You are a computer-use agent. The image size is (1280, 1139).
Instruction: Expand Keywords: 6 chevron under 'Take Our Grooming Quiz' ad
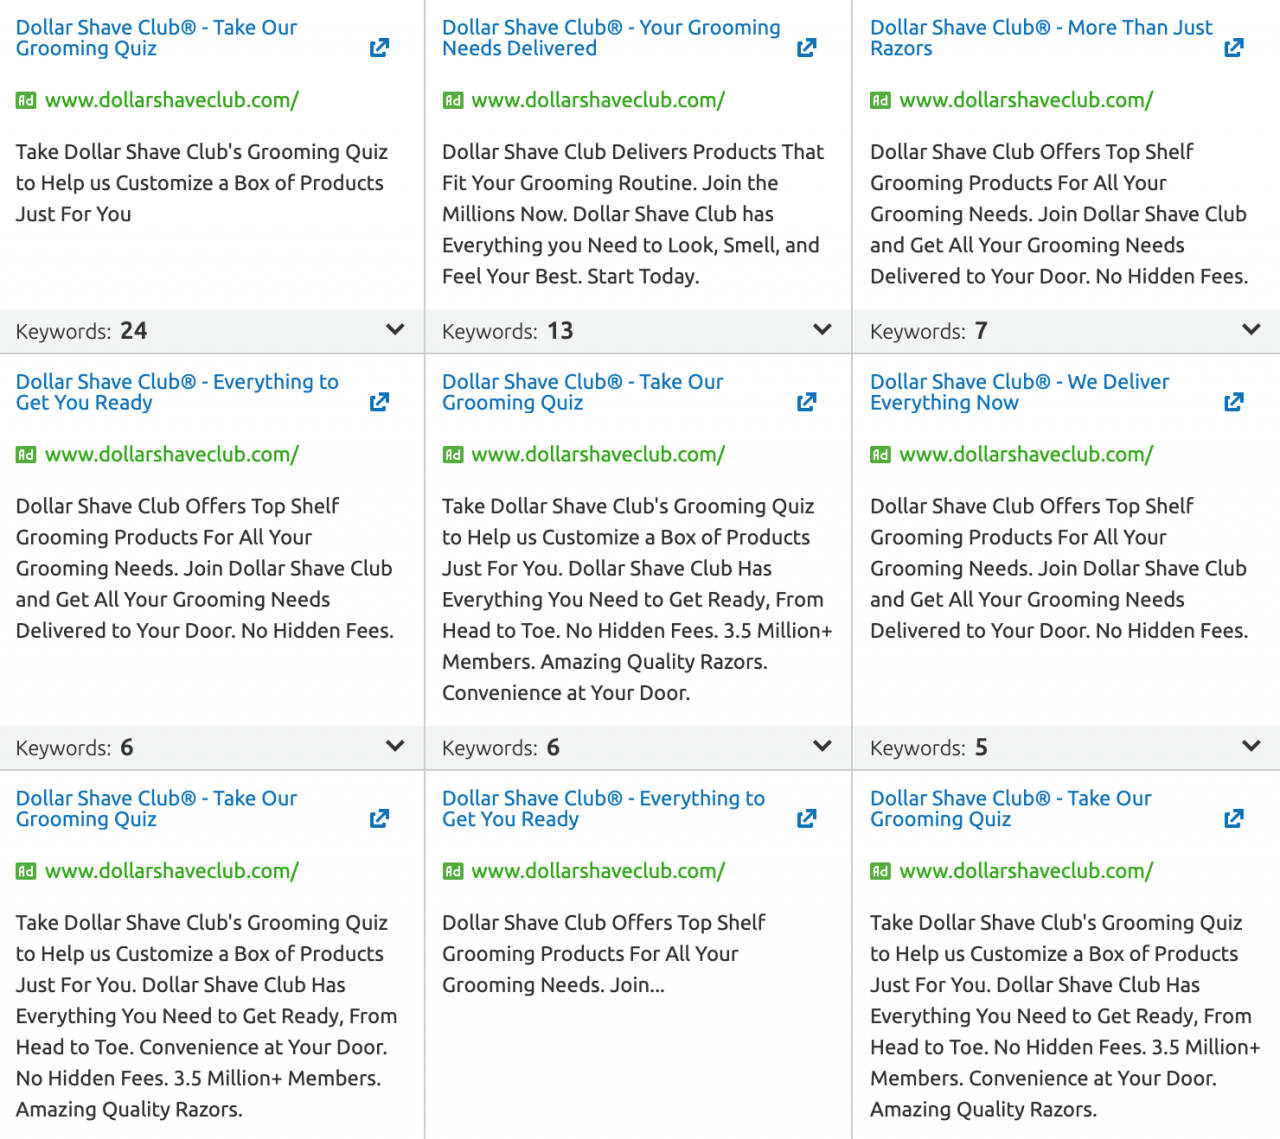[x=822, y=746]
